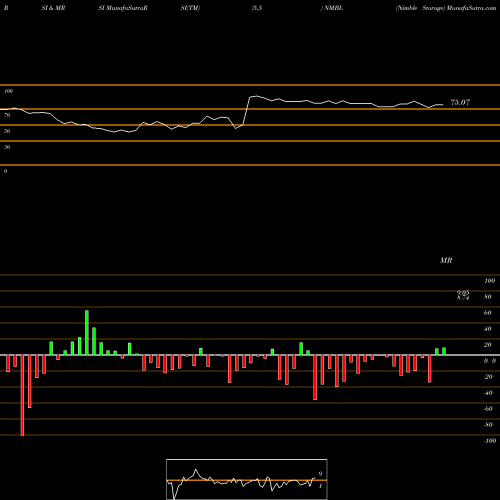Screen dimensions: 500x500
Task: Click the RSI axis label 70
Action: click(7, 115)
